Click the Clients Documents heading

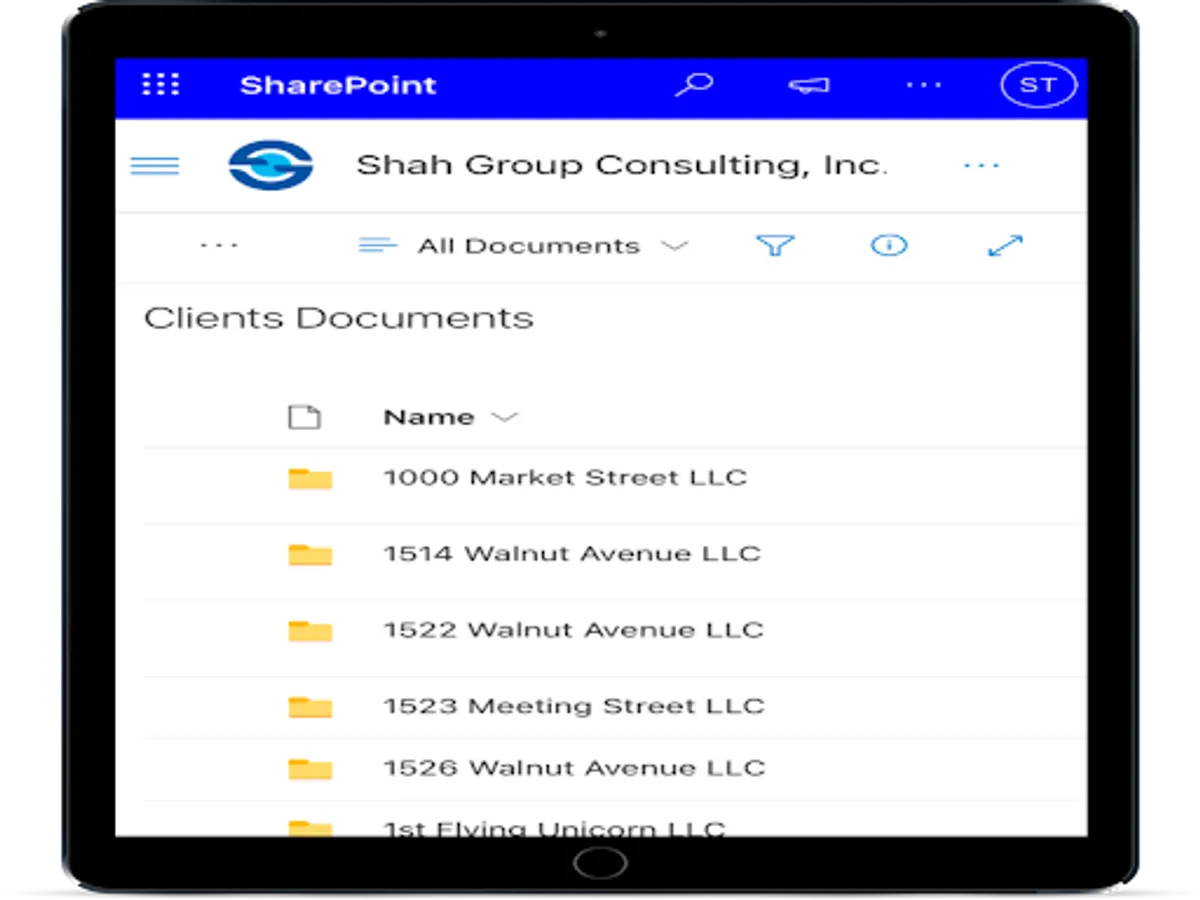pos(339,318)
